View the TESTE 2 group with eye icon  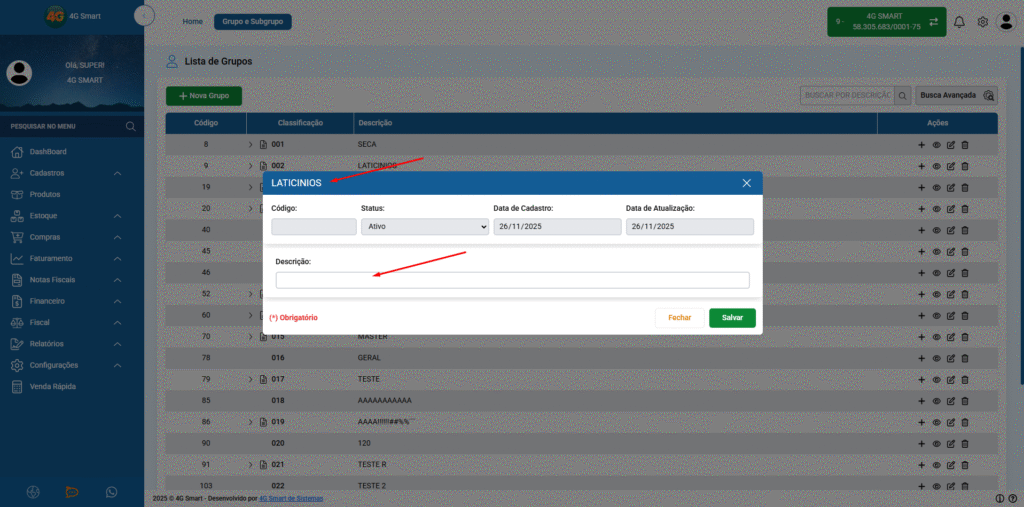936,486
